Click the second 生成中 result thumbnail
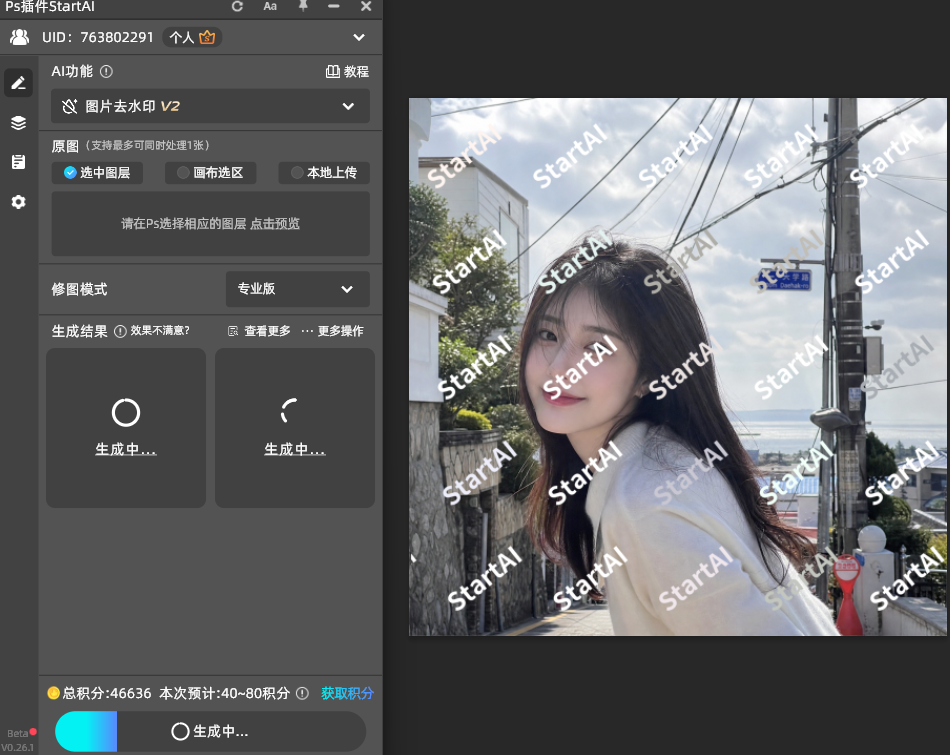The height and width of the screenshot is (755, 950). [x=295, y=428]
